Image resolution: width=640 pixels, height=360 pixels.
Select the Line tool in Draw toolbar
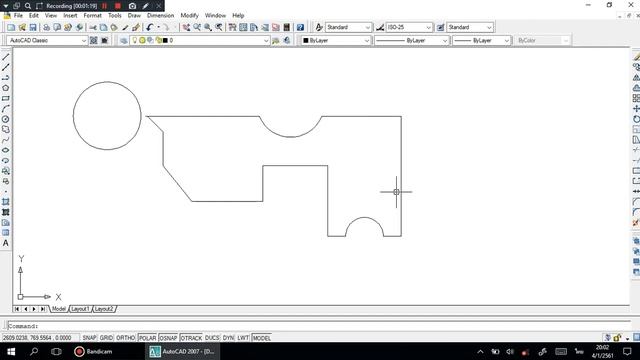coord(6,57)
